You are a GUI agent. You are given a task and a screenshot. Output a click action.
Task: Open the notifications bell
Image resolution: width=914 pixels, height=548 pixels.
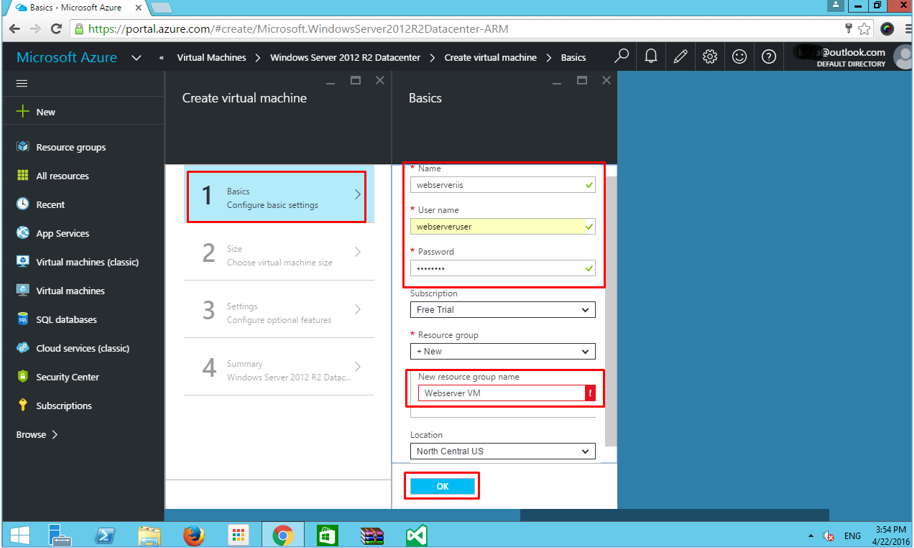[651, 57]
